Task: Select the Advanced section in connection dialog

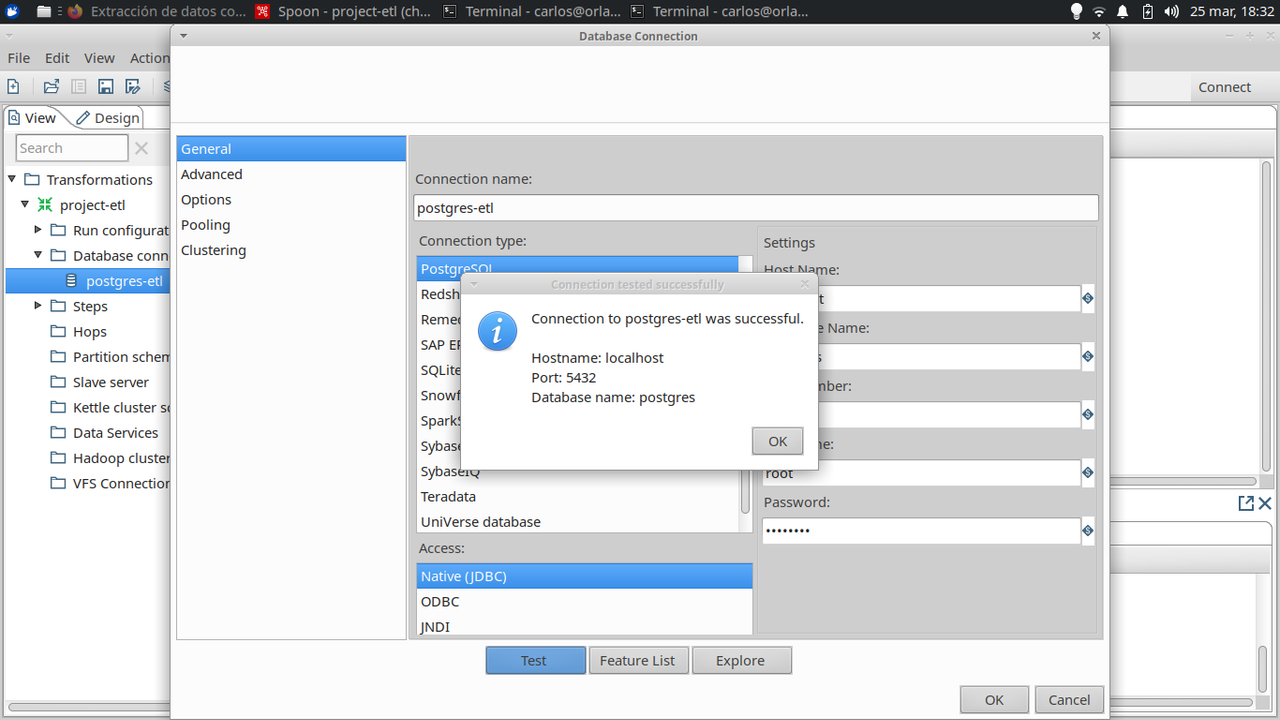Action: coord(291,174)
